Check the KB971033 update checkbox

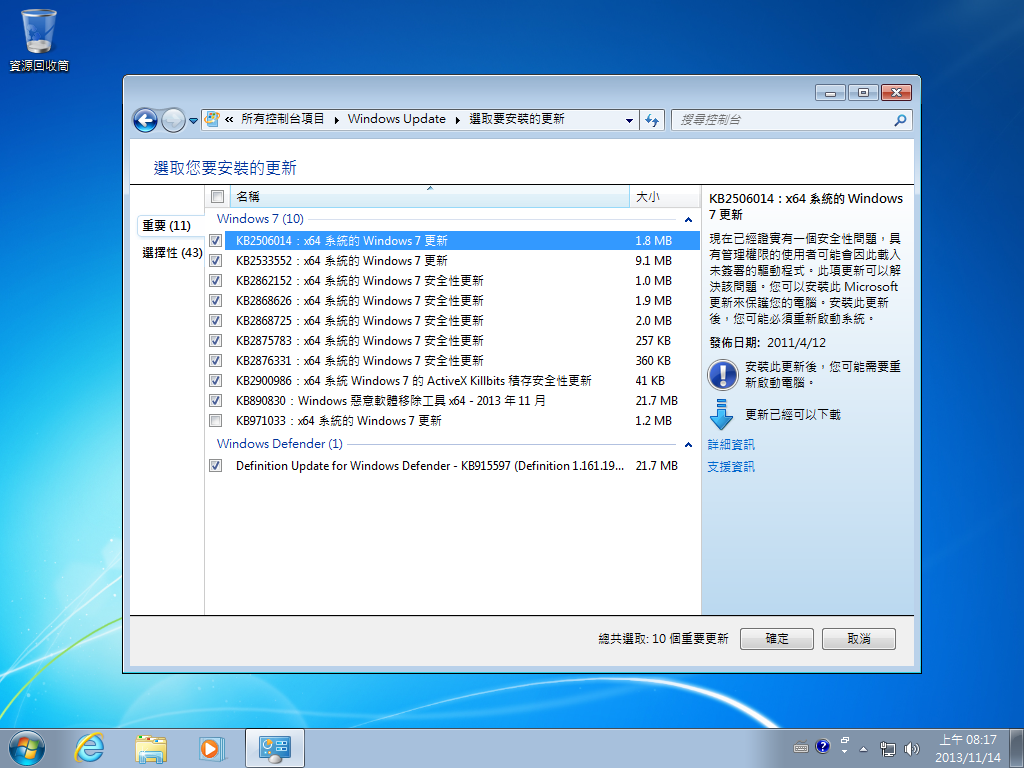(x=216, y=421)
